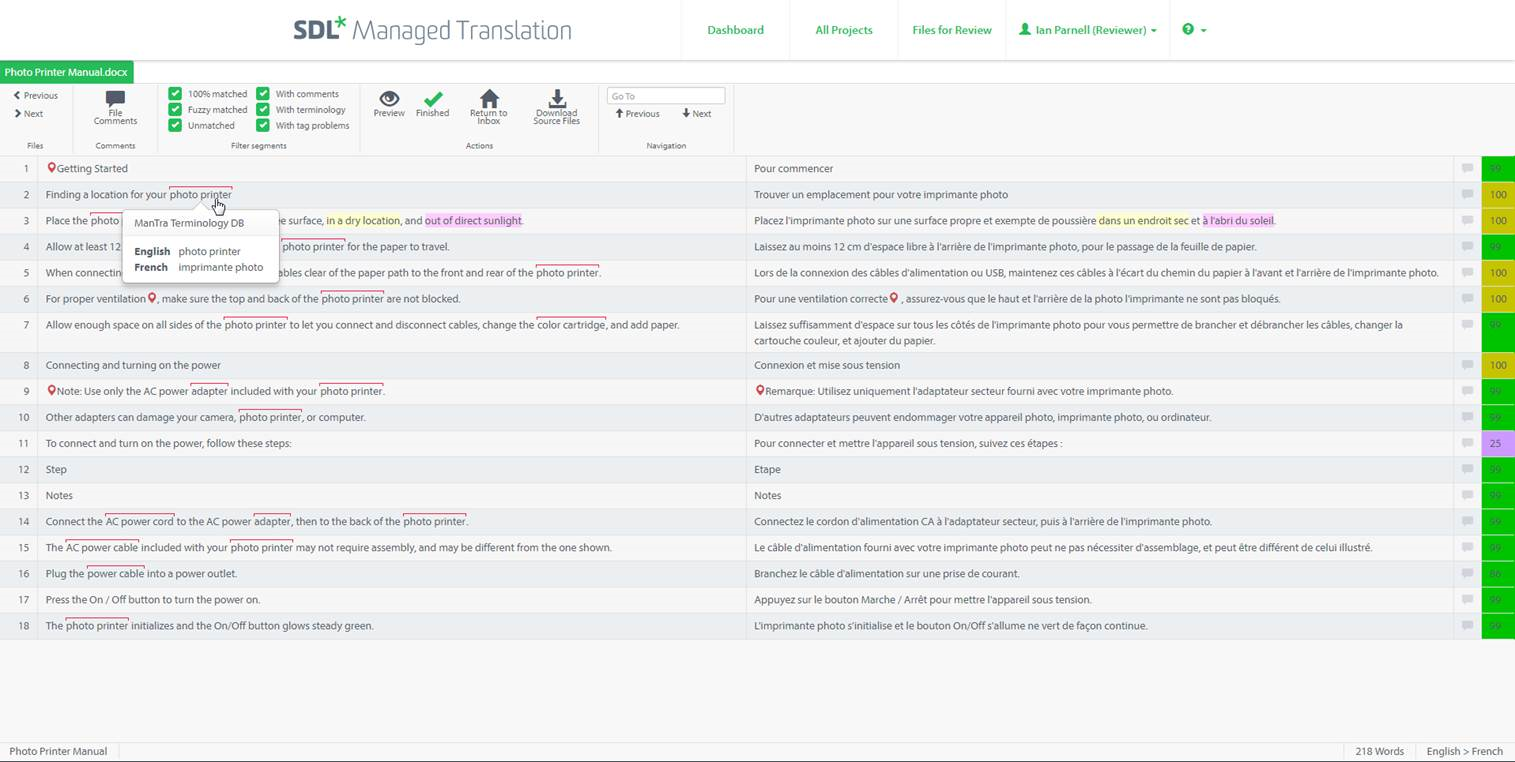This screenshot has height=762, width=1515.
Task: Click the SDL Managed Translation logo
Action: point(432,30)
